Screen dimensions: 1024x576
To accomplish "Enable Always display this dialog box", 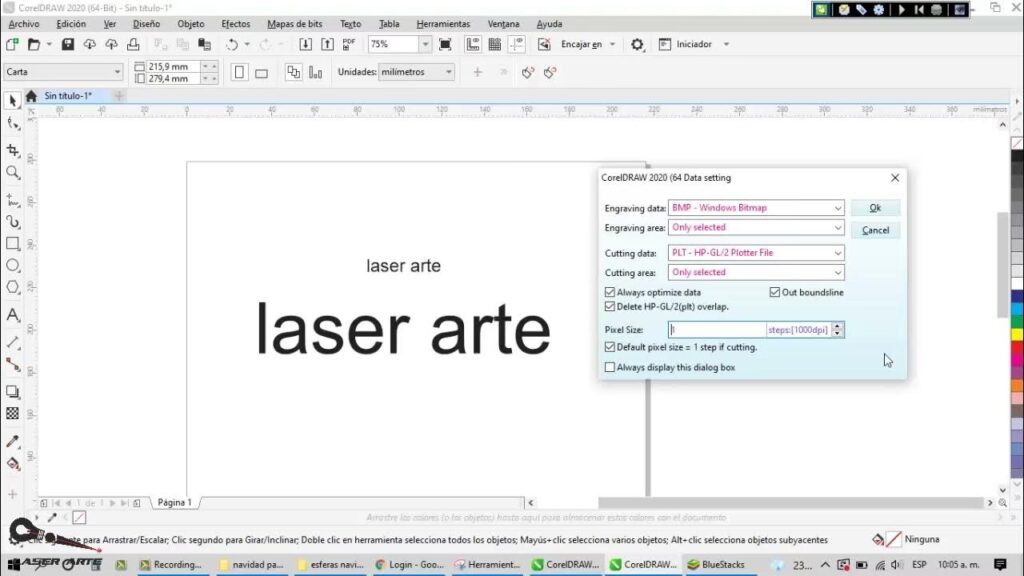I will (x=610, y=367).
